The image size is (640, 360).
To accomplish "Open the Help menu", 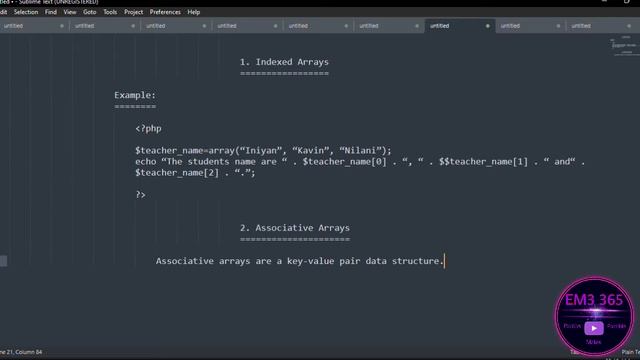I will coord(193,12).
